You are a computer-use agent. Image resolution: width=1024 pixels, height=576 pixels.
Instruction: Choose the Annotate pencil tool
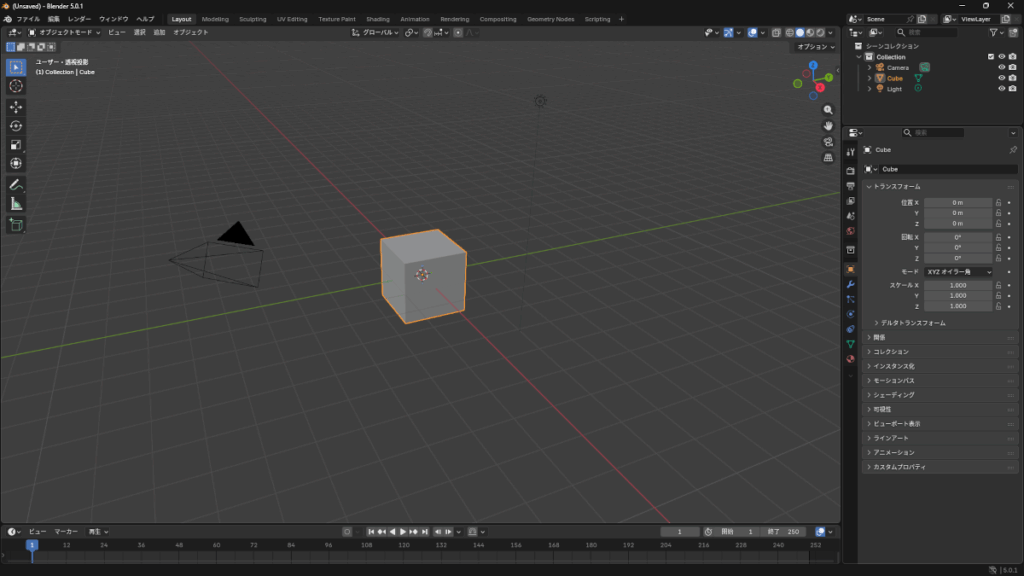click(x=16, y=185)
